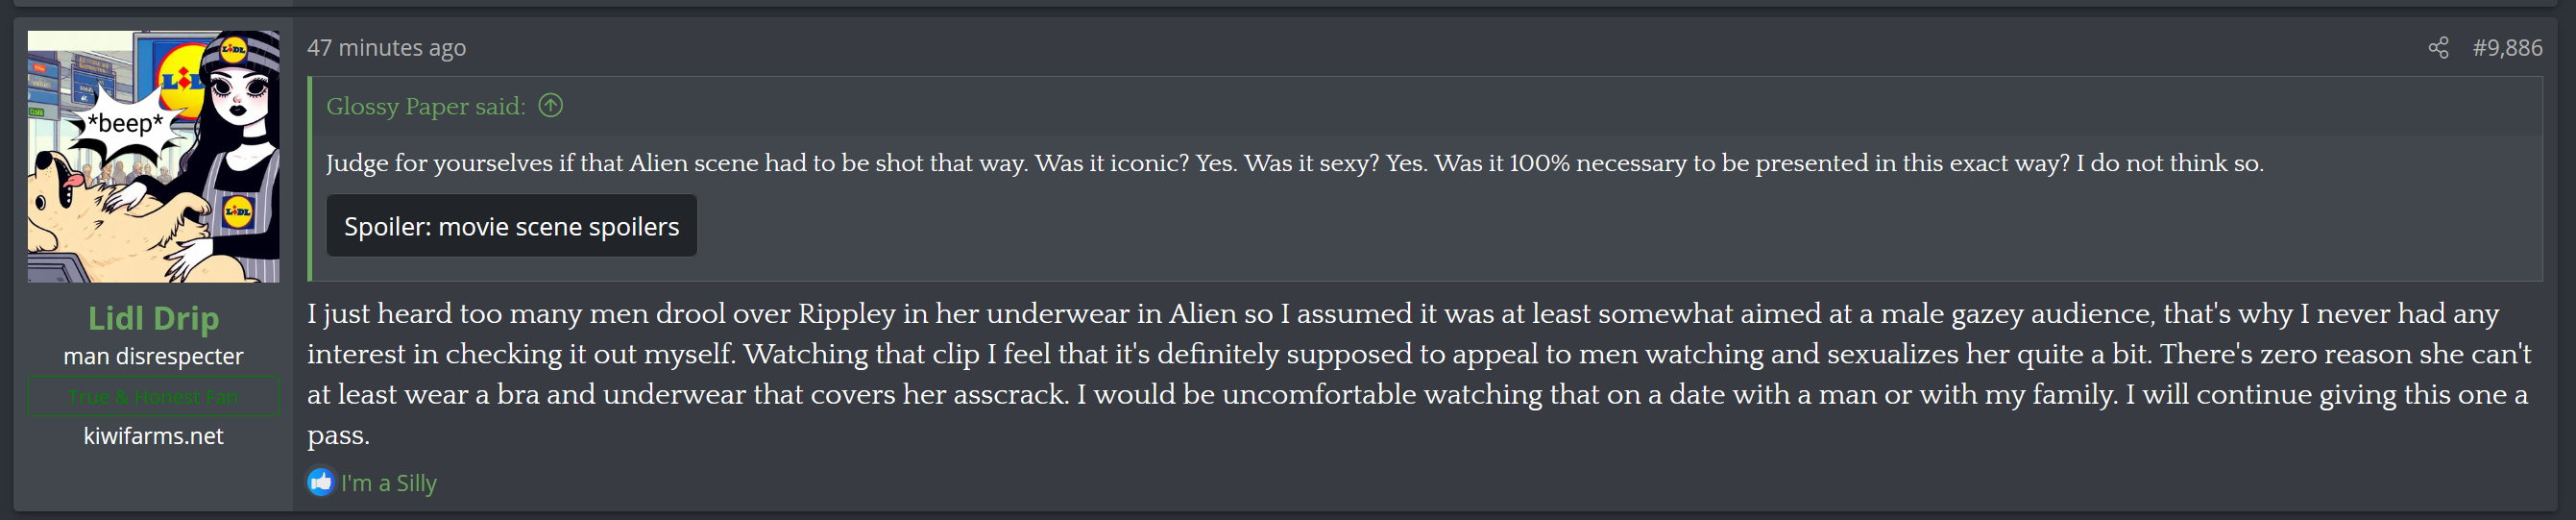Open the post permalink #9,886
The height and width of the screenshot is (520, 2576).
point(2507,48)
